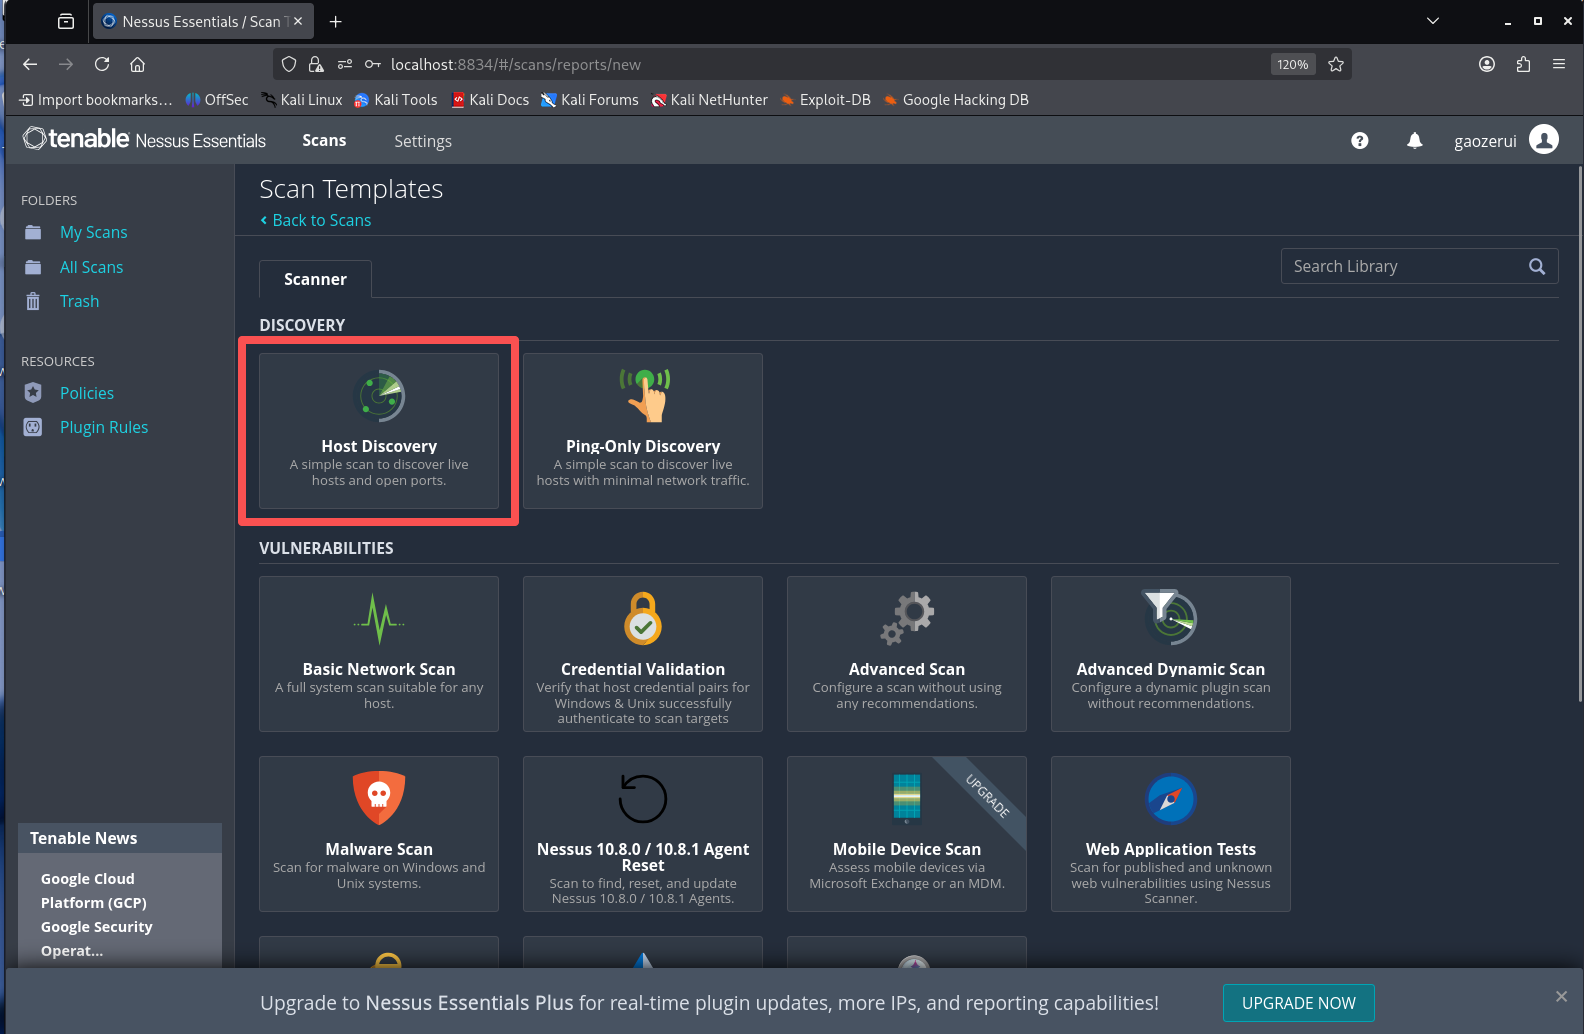The width and height of the screenshot is (1584, 1034).
Task: Open the Kali Linux bookmark
Action: pyautogui.click(x=302, y=100)
